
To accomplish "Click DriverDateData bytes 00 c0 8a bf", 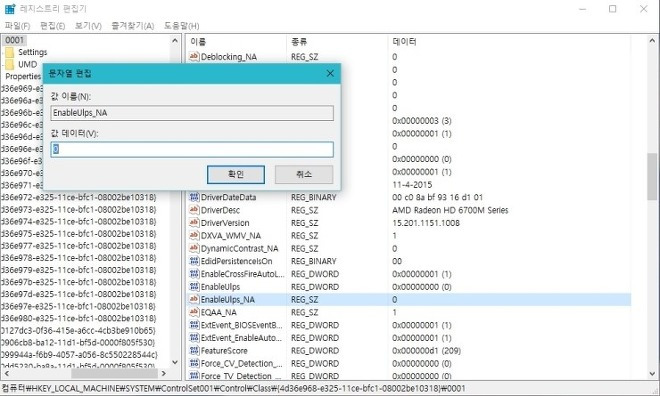I will click(437, 197).
